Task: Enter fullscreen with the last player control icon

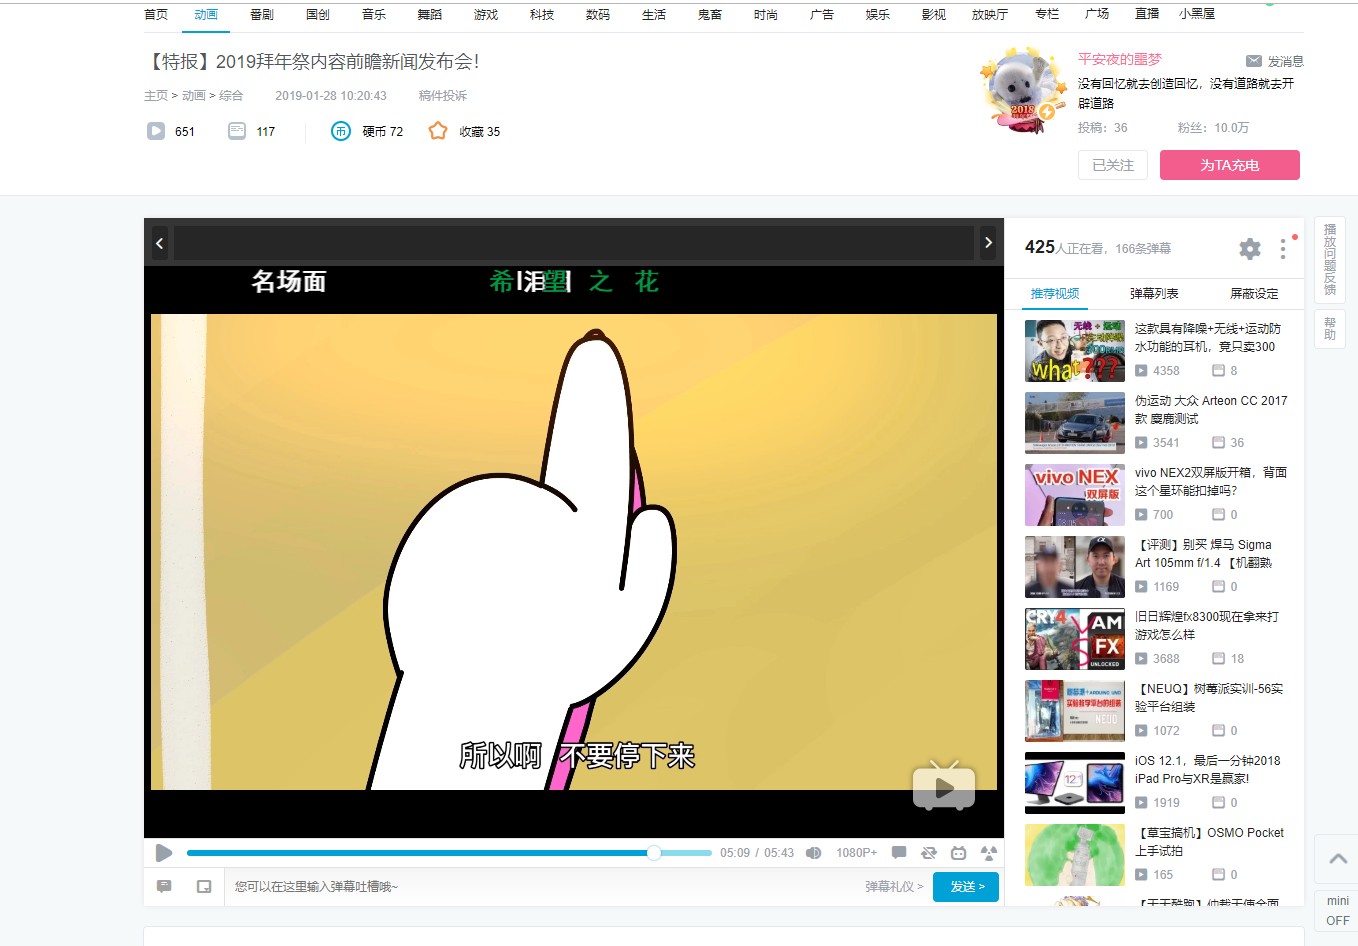Action: coord(989,853)
